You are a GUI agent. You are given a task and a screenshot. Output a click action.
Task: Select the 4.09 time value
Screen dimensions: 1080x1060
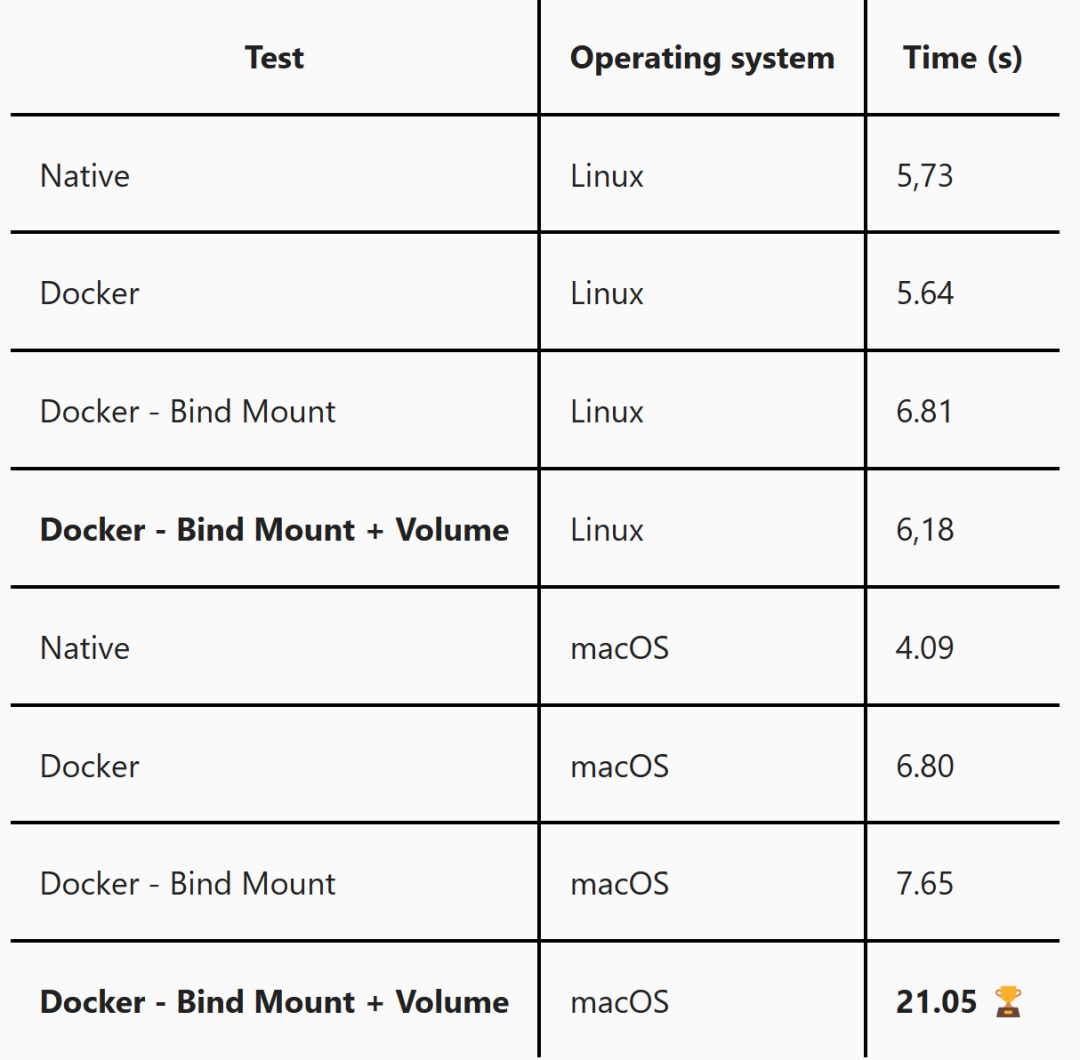click(924, 649)
